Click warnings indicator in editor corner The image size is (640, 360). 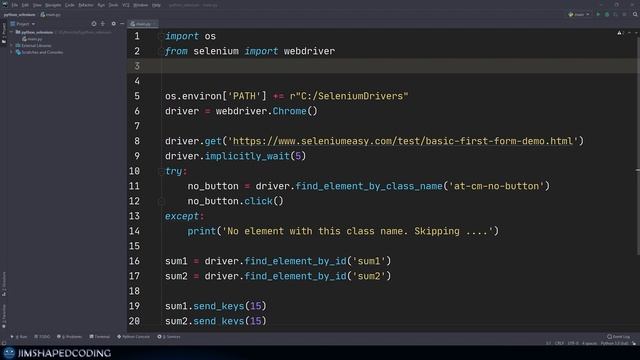tap(620, 33)
